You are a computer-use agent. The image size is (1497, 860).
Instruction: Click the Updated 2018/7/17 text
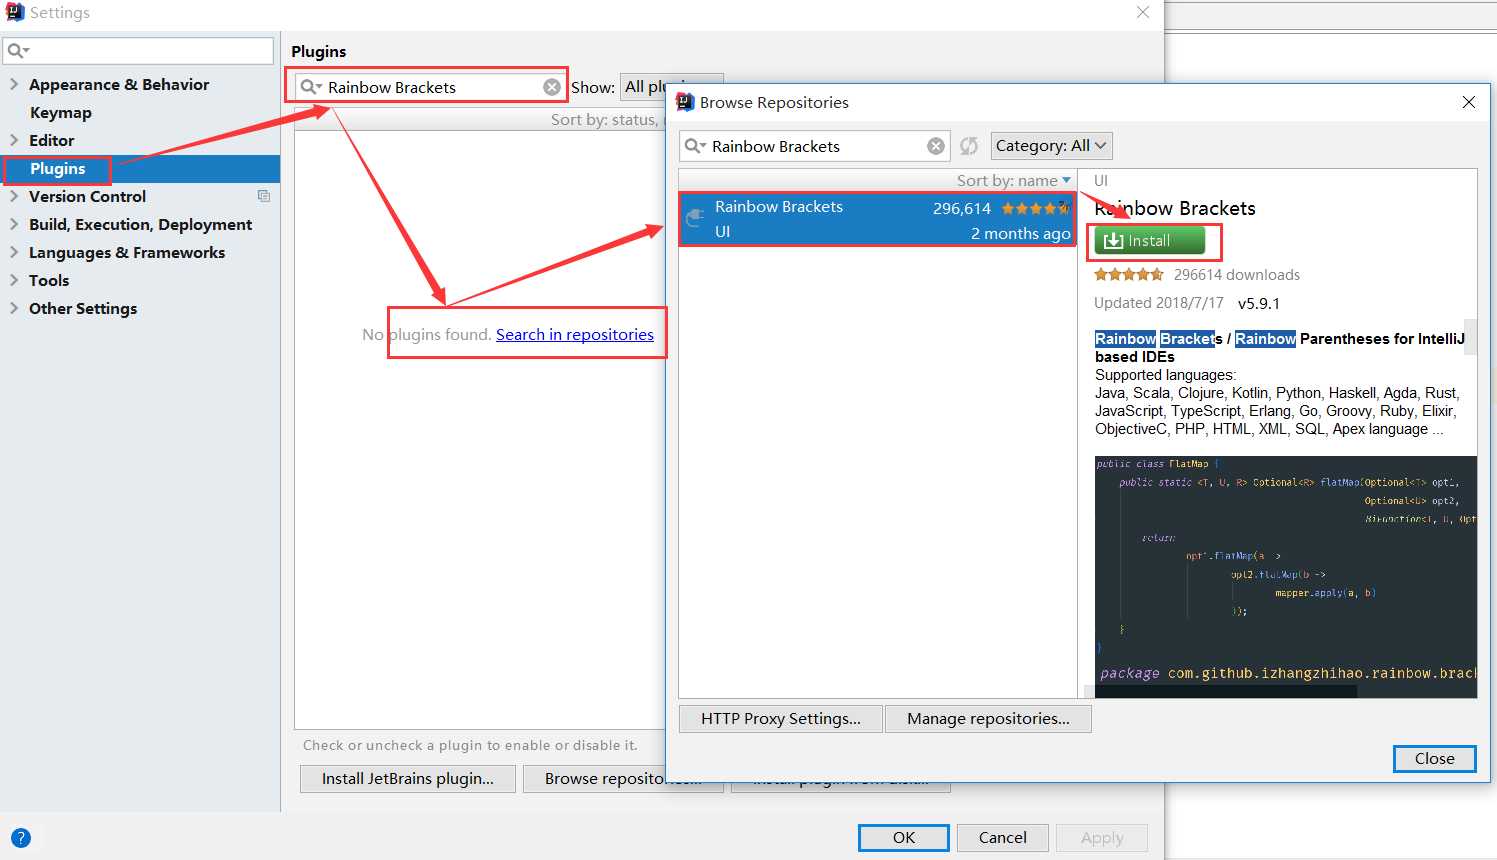(1159, 303)
